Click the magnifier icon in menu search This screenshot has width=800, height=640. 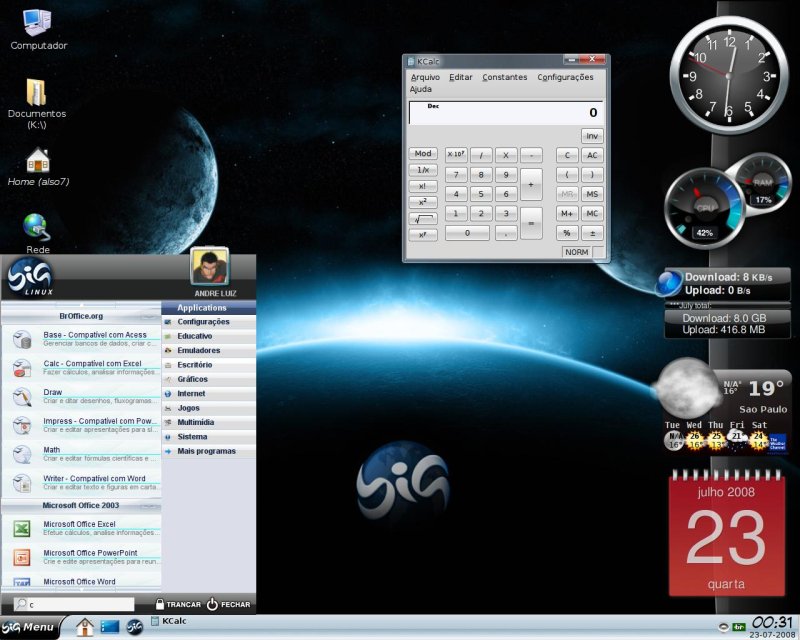click(21, 604)
